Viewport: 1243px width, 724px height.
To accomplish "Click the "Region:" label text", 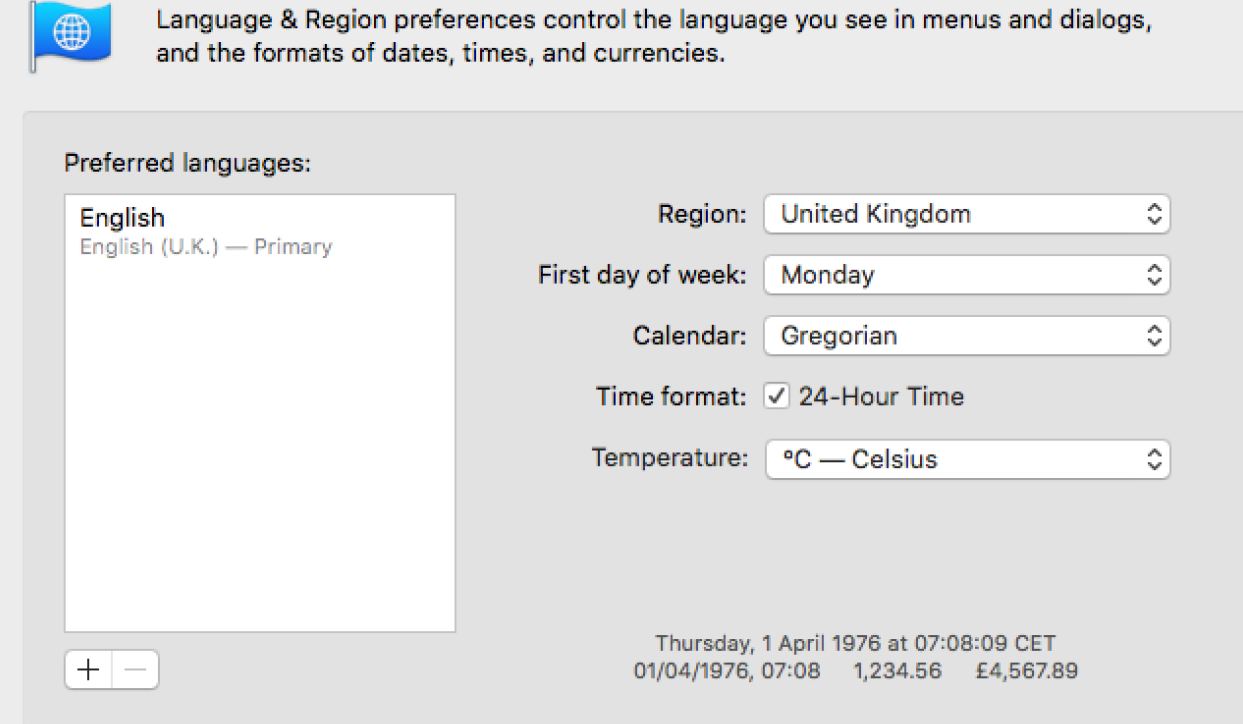I will [702, 214].
